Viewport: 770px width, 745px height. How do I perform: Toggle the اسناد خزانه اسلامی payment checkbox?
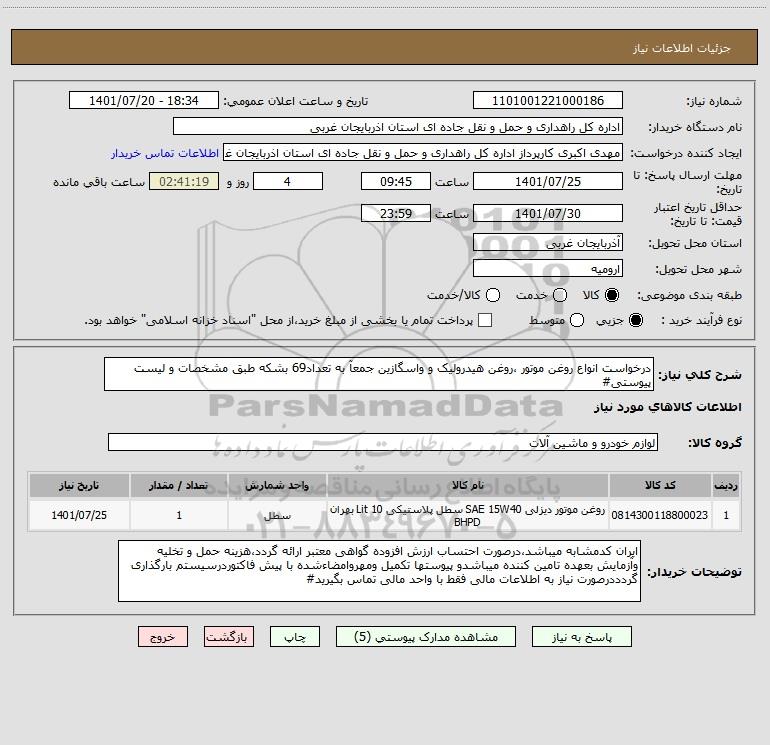pos(485,320)
